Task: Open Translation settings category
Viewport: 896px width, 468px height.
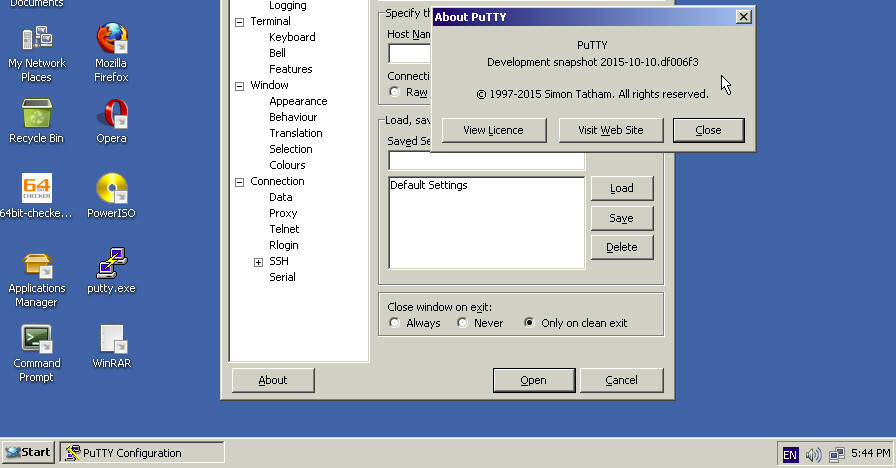Action: [295, 133]
